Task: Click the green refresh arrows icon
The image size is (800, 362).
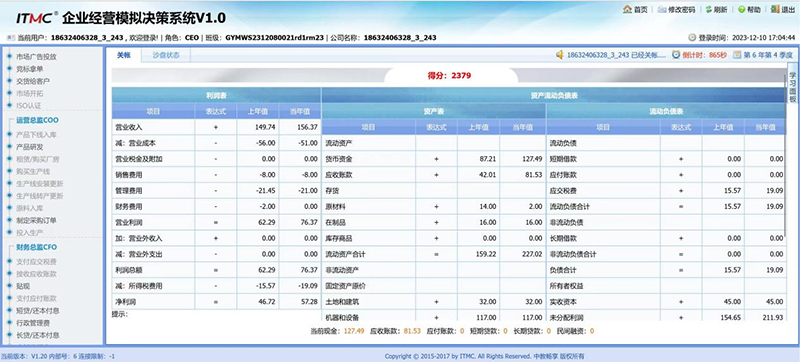Action: pos(708,9)
